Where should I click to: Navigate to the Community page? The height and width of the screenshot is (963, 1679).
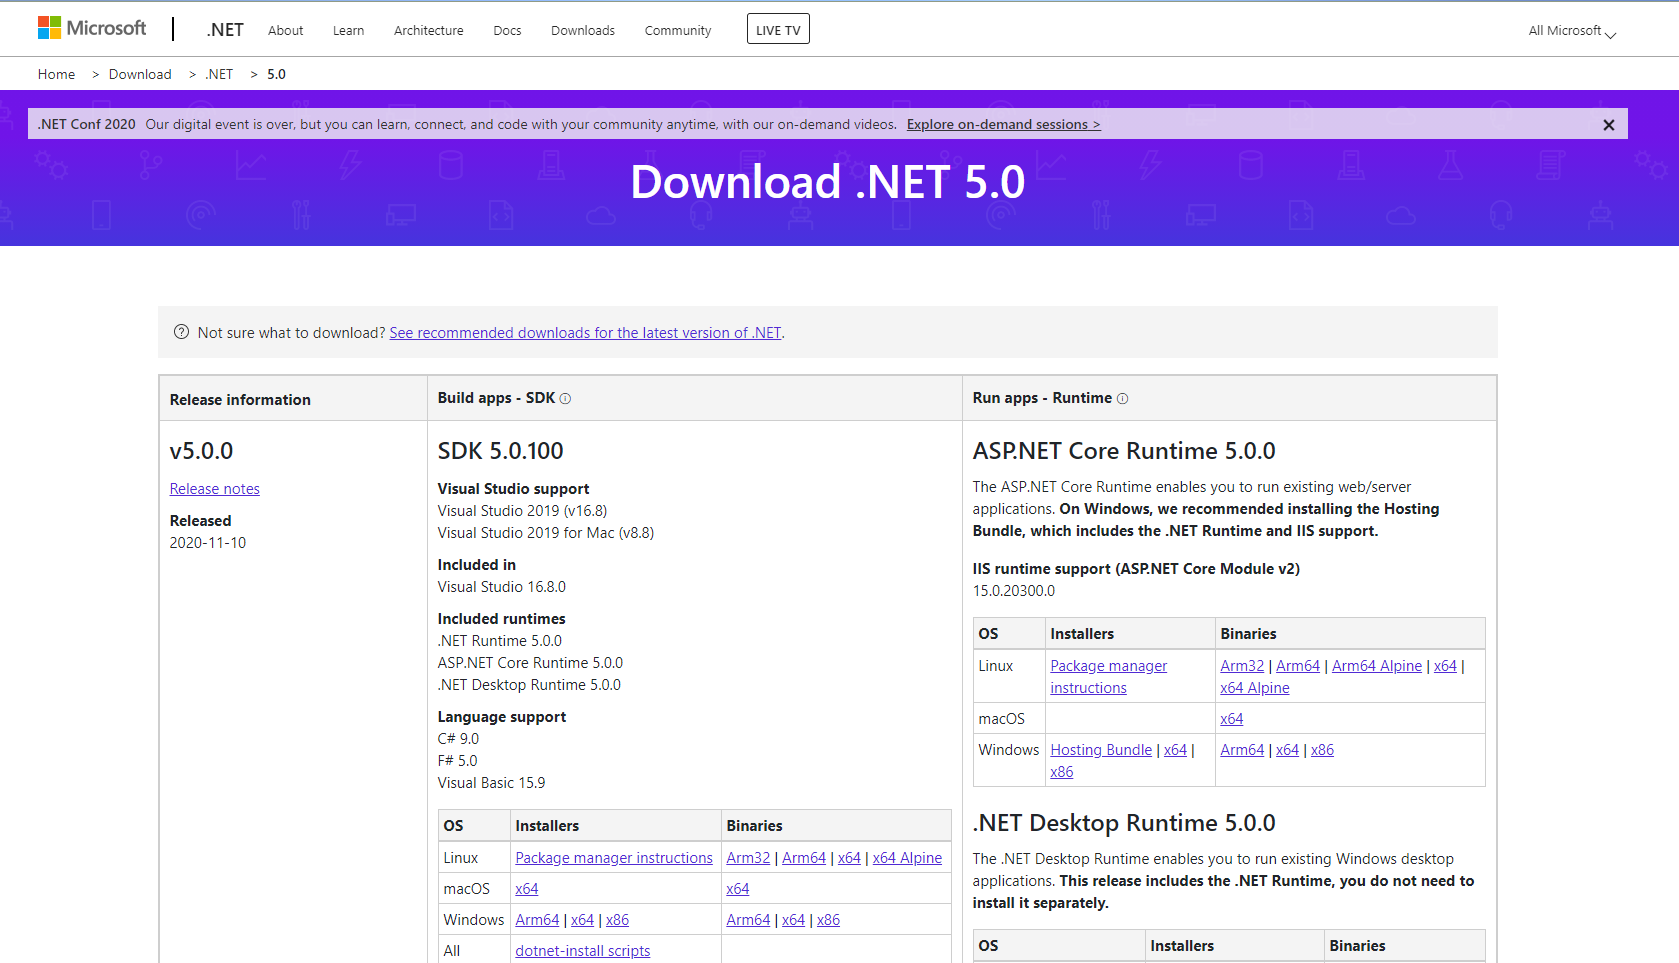677,30
